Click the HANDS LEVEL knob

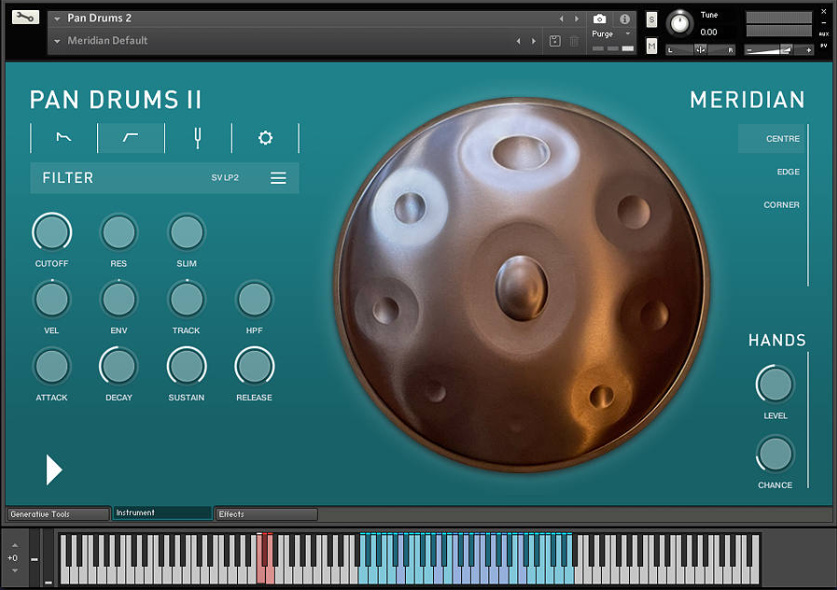click(x=775, y=384)
